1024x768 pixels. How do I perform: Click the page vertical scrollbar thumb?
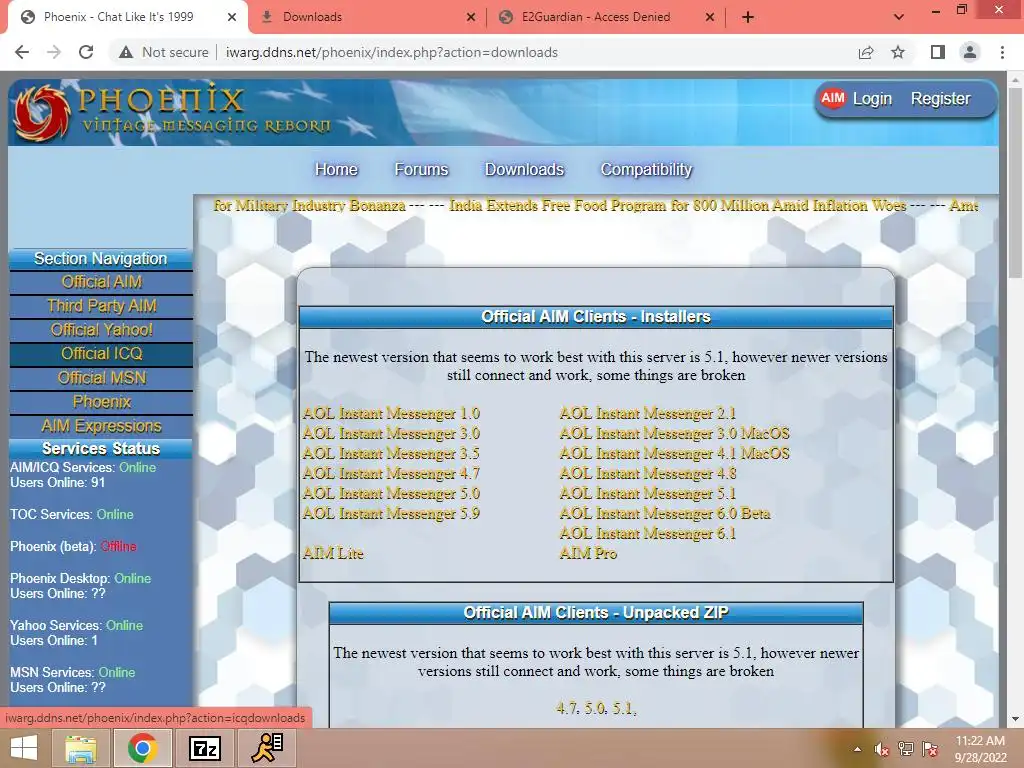pyautogui.click(x=1015, y=183)
